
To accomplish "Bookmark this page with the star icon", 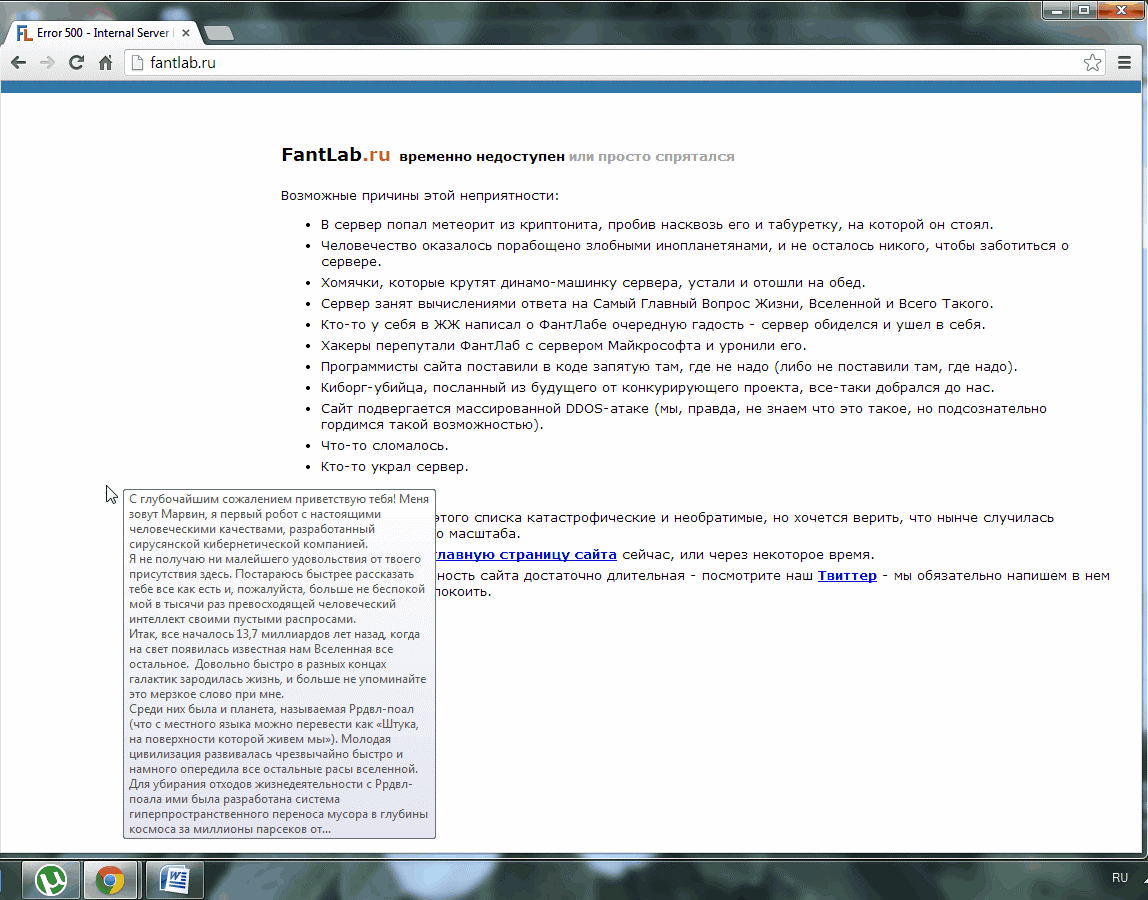I will 1092,63.
